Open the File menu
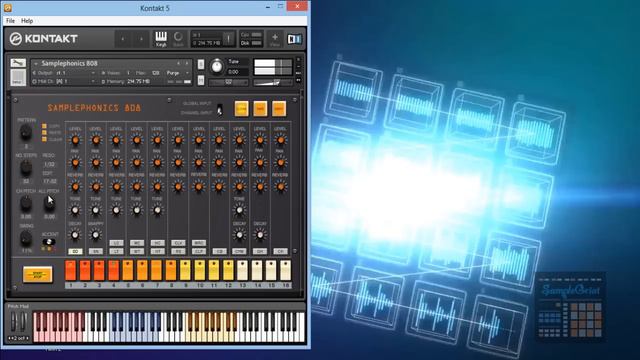Image resolution: width=640 pixels, height=360 pixels. click(x=10, y=21)
